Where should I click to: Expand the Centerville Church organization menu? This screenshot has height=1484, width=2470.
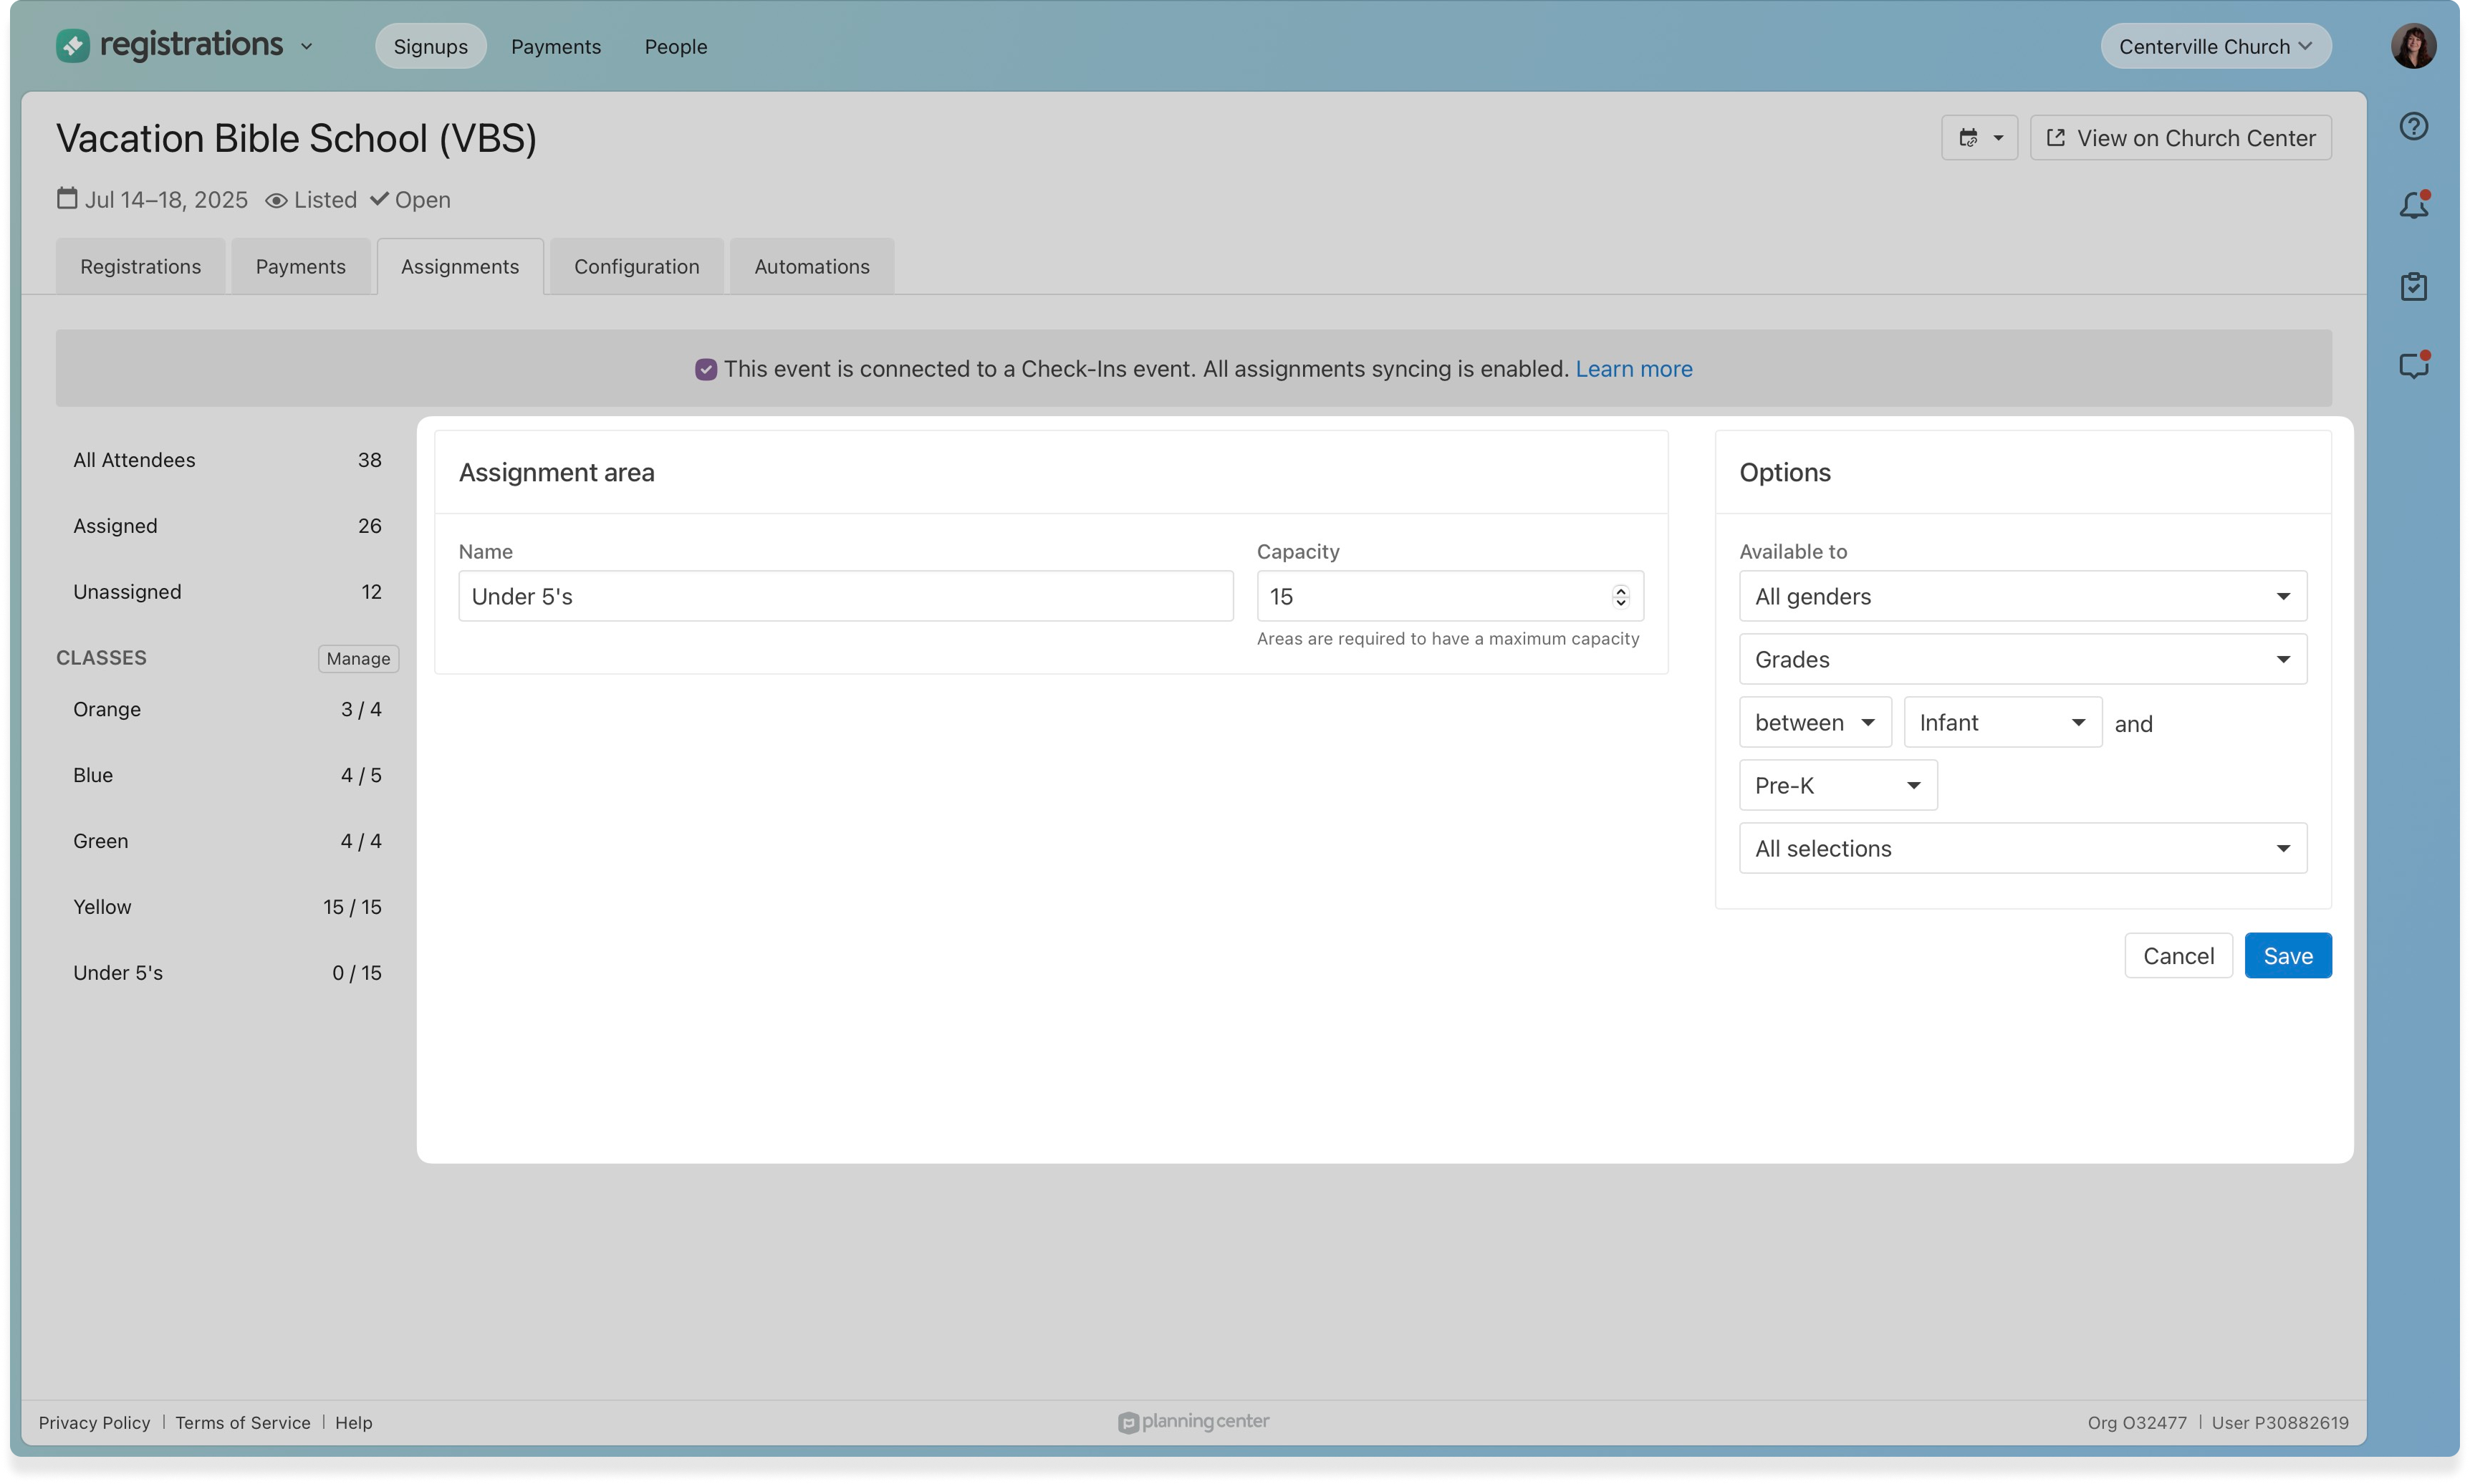point(2215,47)
